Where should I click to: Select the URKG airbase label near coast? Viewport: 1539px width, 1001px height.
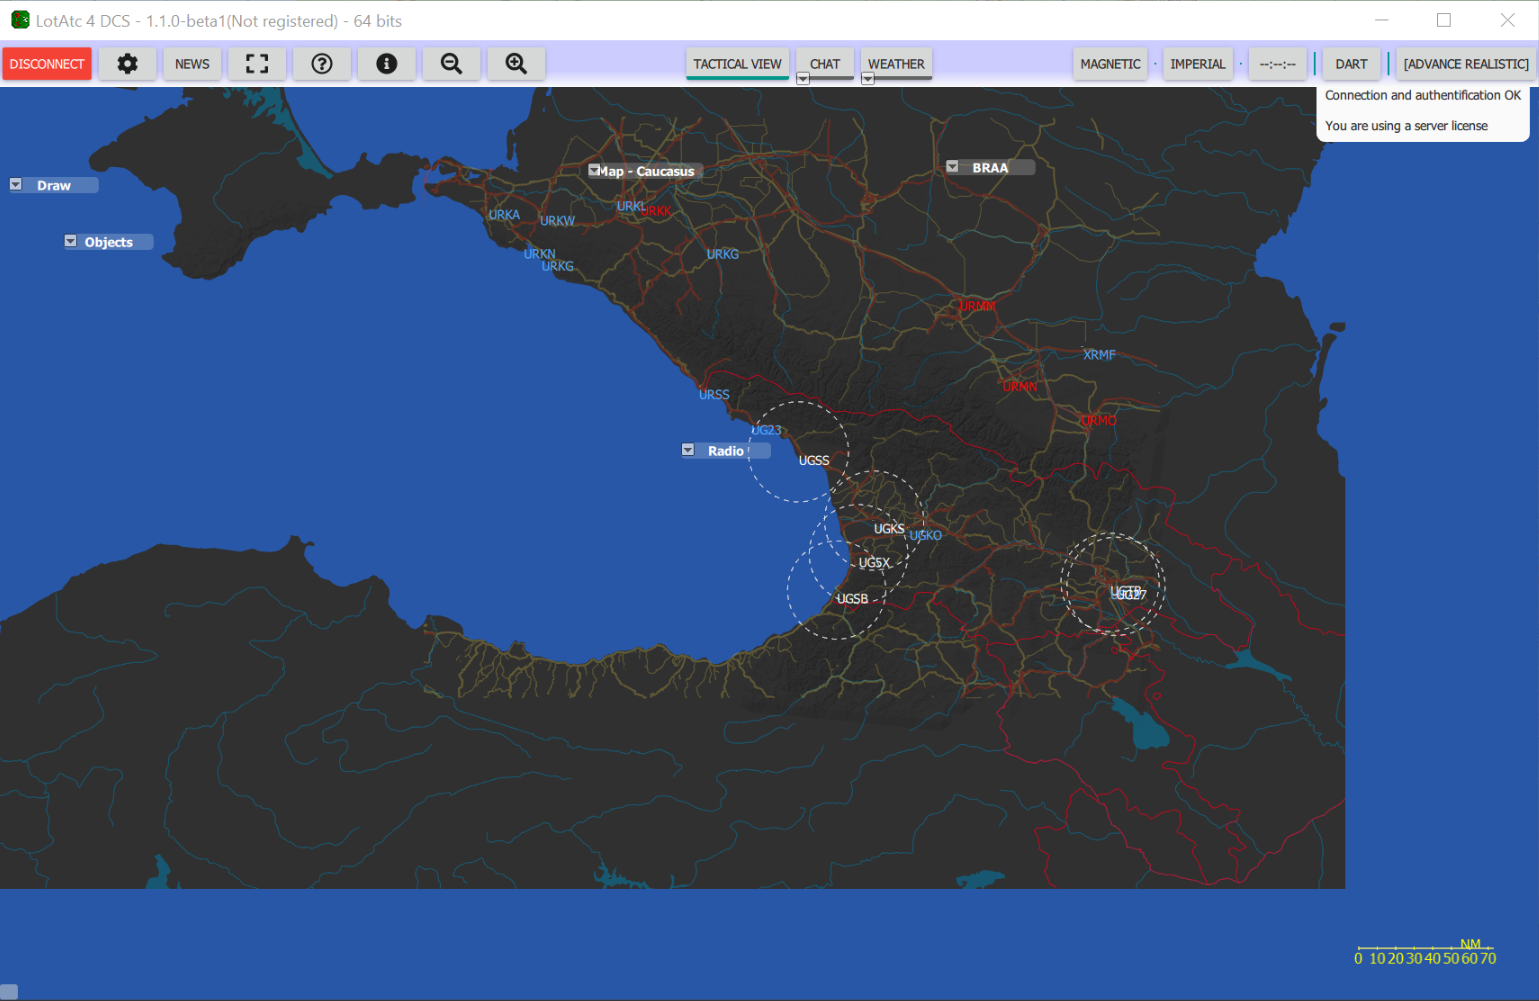(558, 266)
